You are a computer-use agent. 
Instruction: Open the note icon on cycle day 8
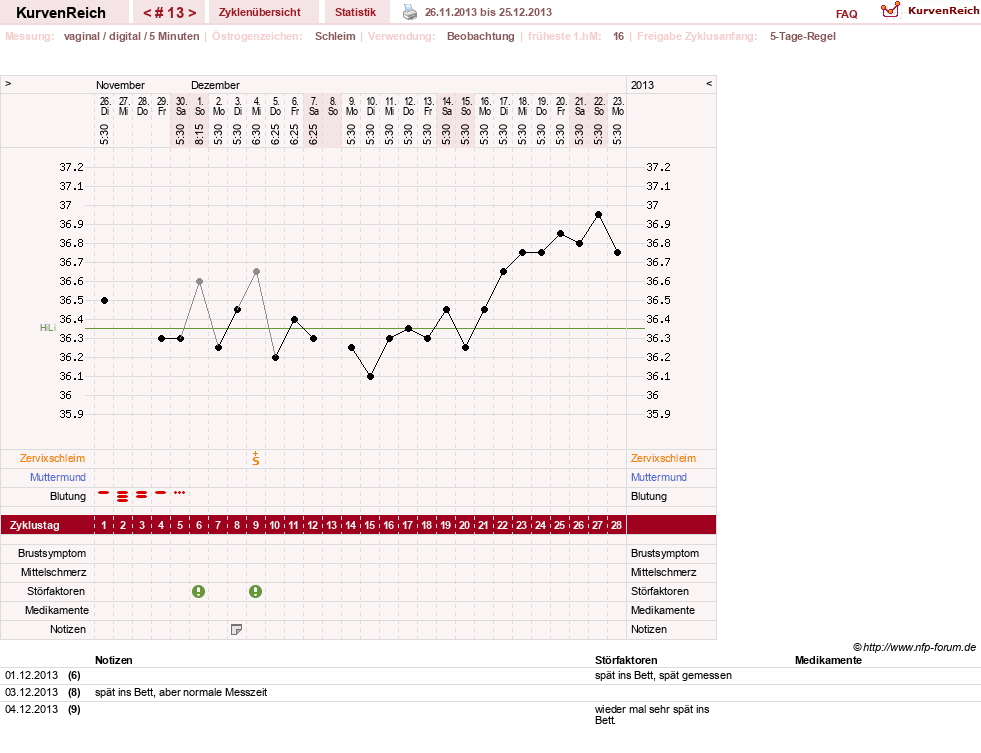(x=236, y=629)
